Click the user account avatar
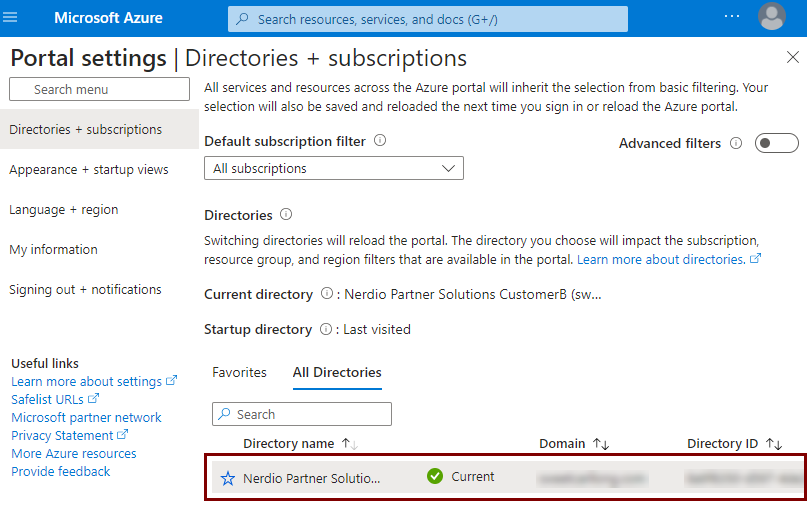807x522 pixels. [771, 16]
